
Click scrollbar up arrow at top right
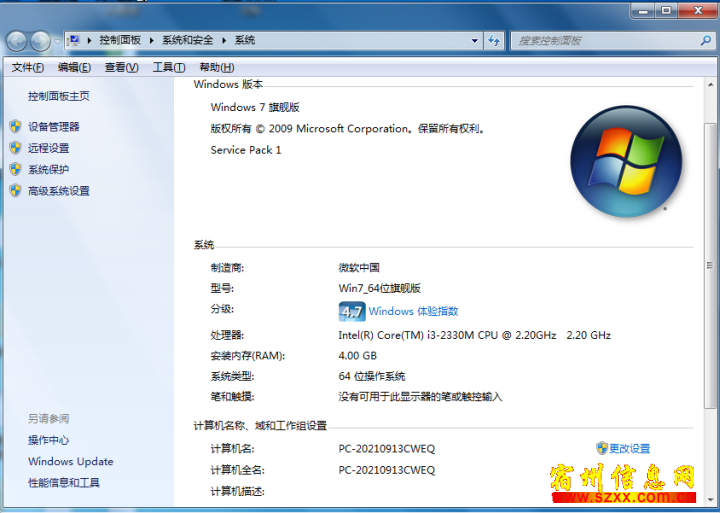(x=710, y=85)
